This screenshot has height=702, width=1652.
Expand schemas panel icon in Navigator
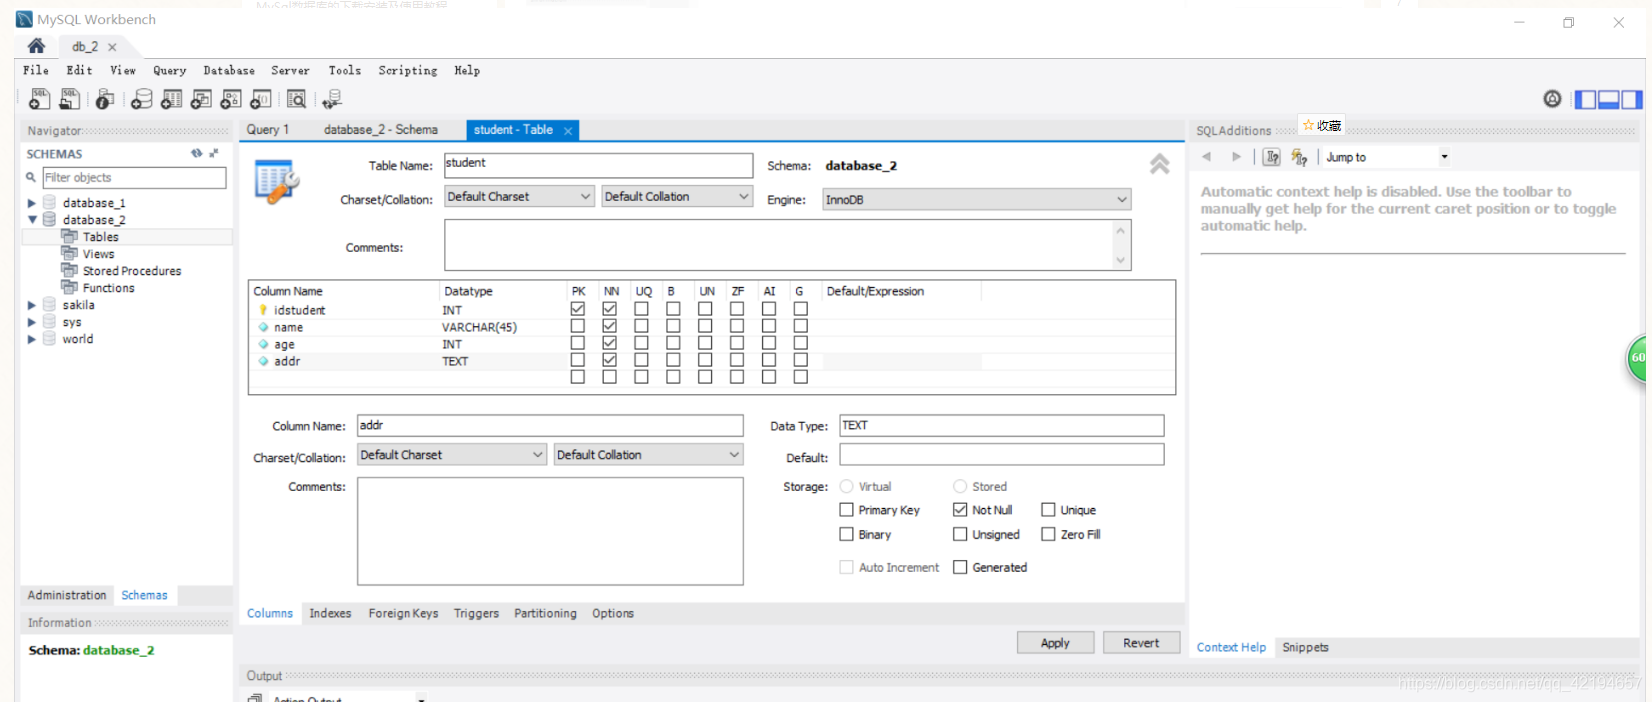tap(214, 153)
